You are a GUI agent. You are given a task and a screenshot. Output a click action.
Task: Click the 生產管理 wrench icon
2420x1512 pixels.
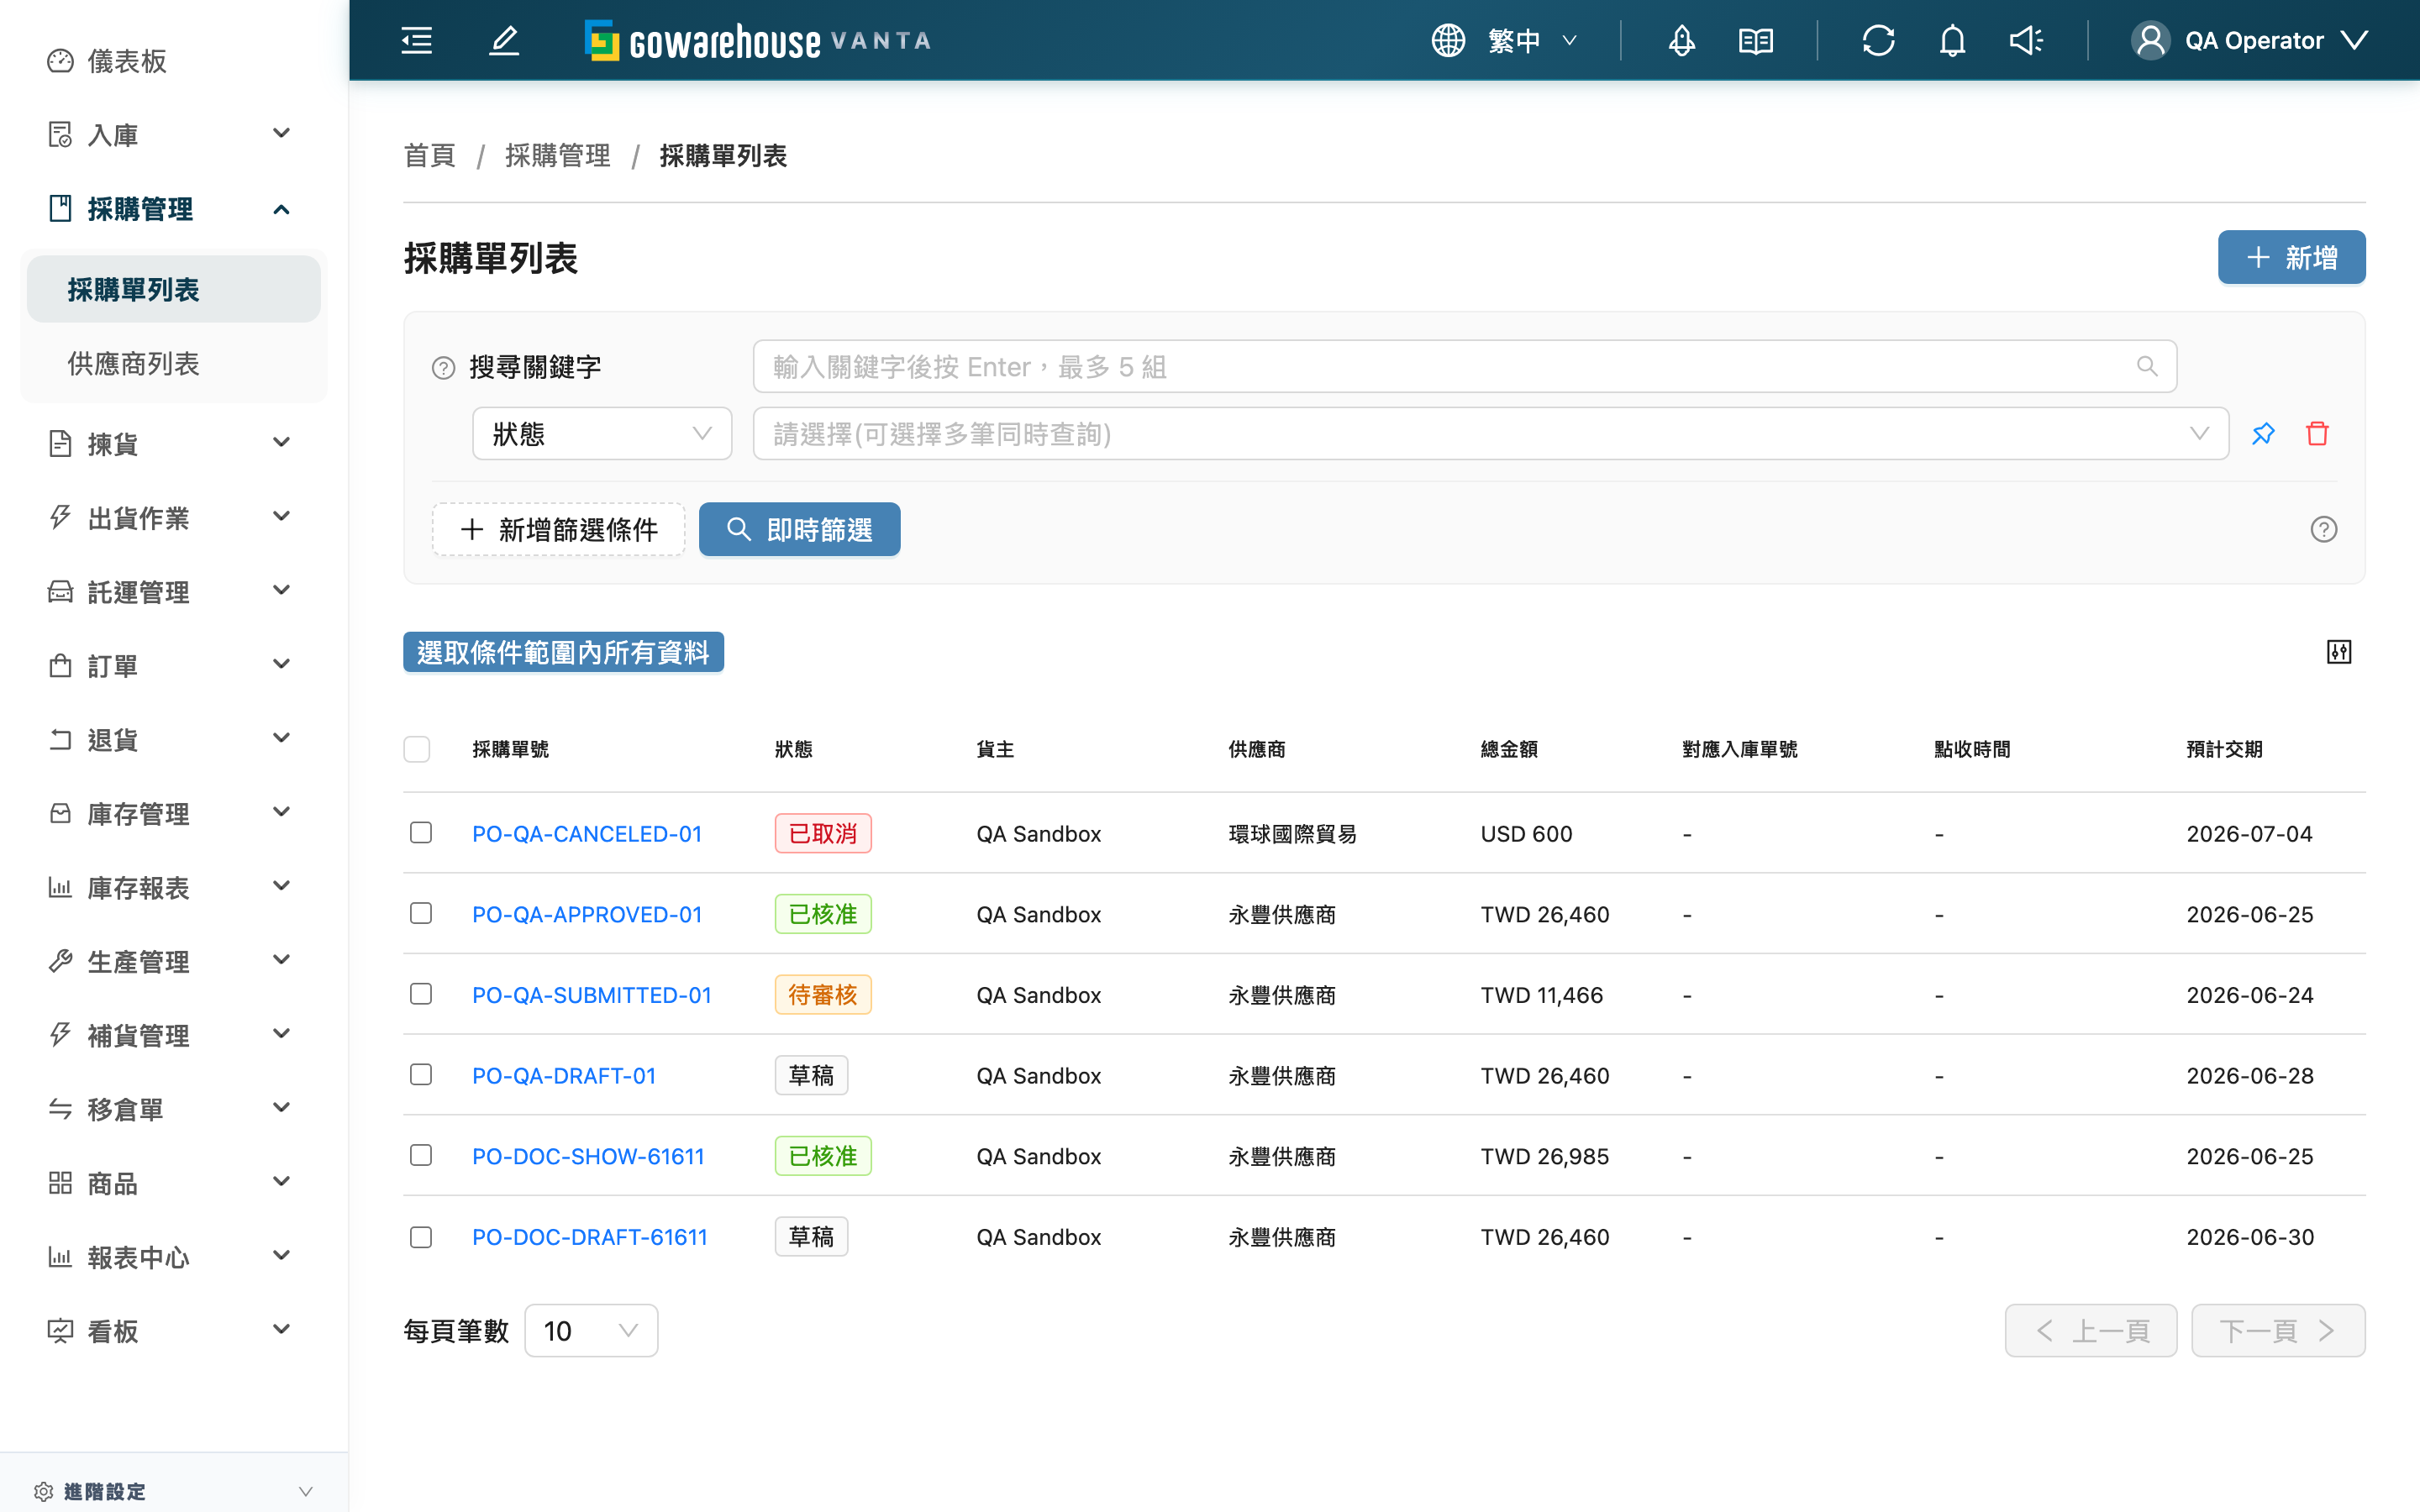click(x=60, y=961)
